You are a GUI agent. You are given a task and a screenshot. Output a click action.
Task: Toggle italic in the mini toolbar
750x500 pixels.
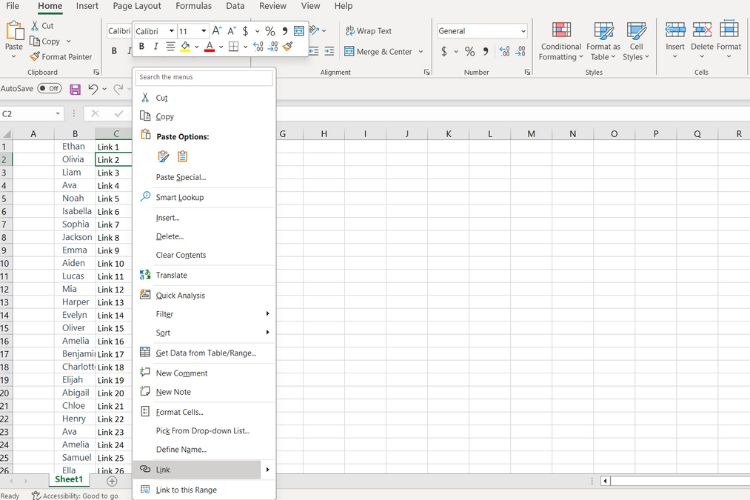[155, 46]
